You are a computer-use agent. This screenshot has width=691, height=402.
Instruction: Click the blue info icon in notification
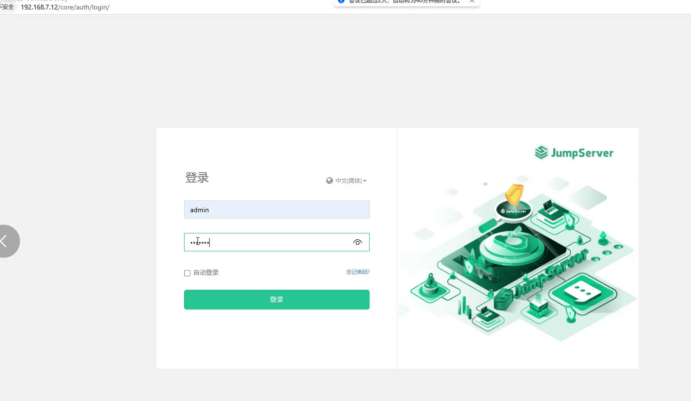click(341, 1)
